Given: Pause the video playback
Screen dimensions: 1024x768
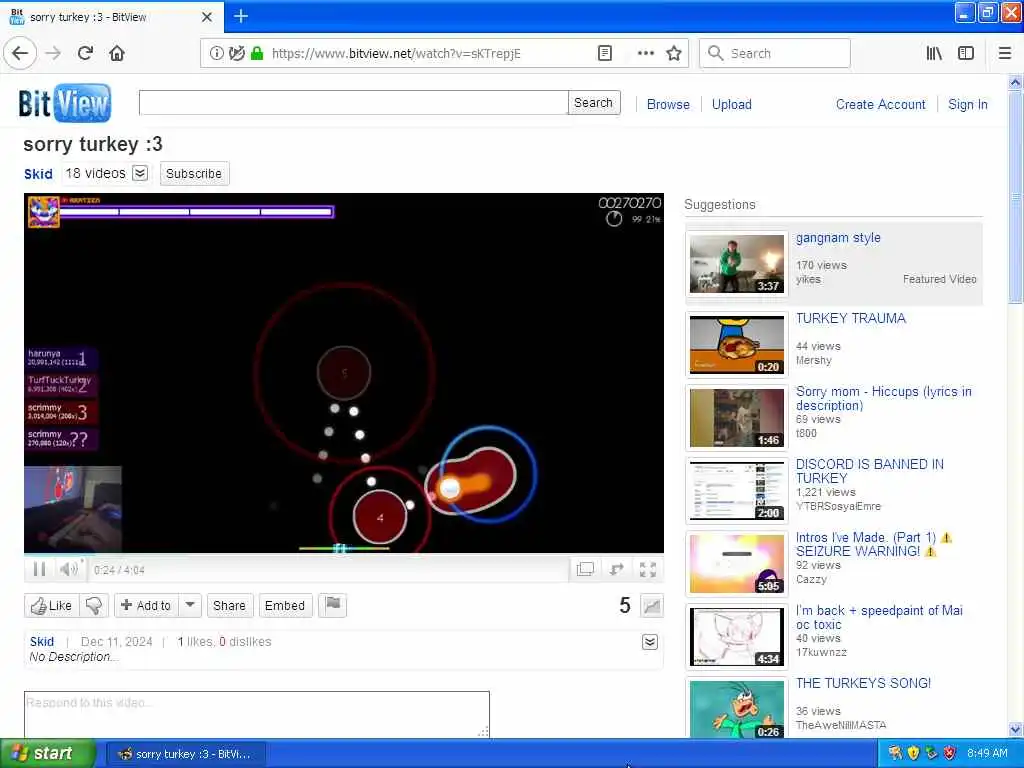Looking at the screenshot, I should [39, 569].
